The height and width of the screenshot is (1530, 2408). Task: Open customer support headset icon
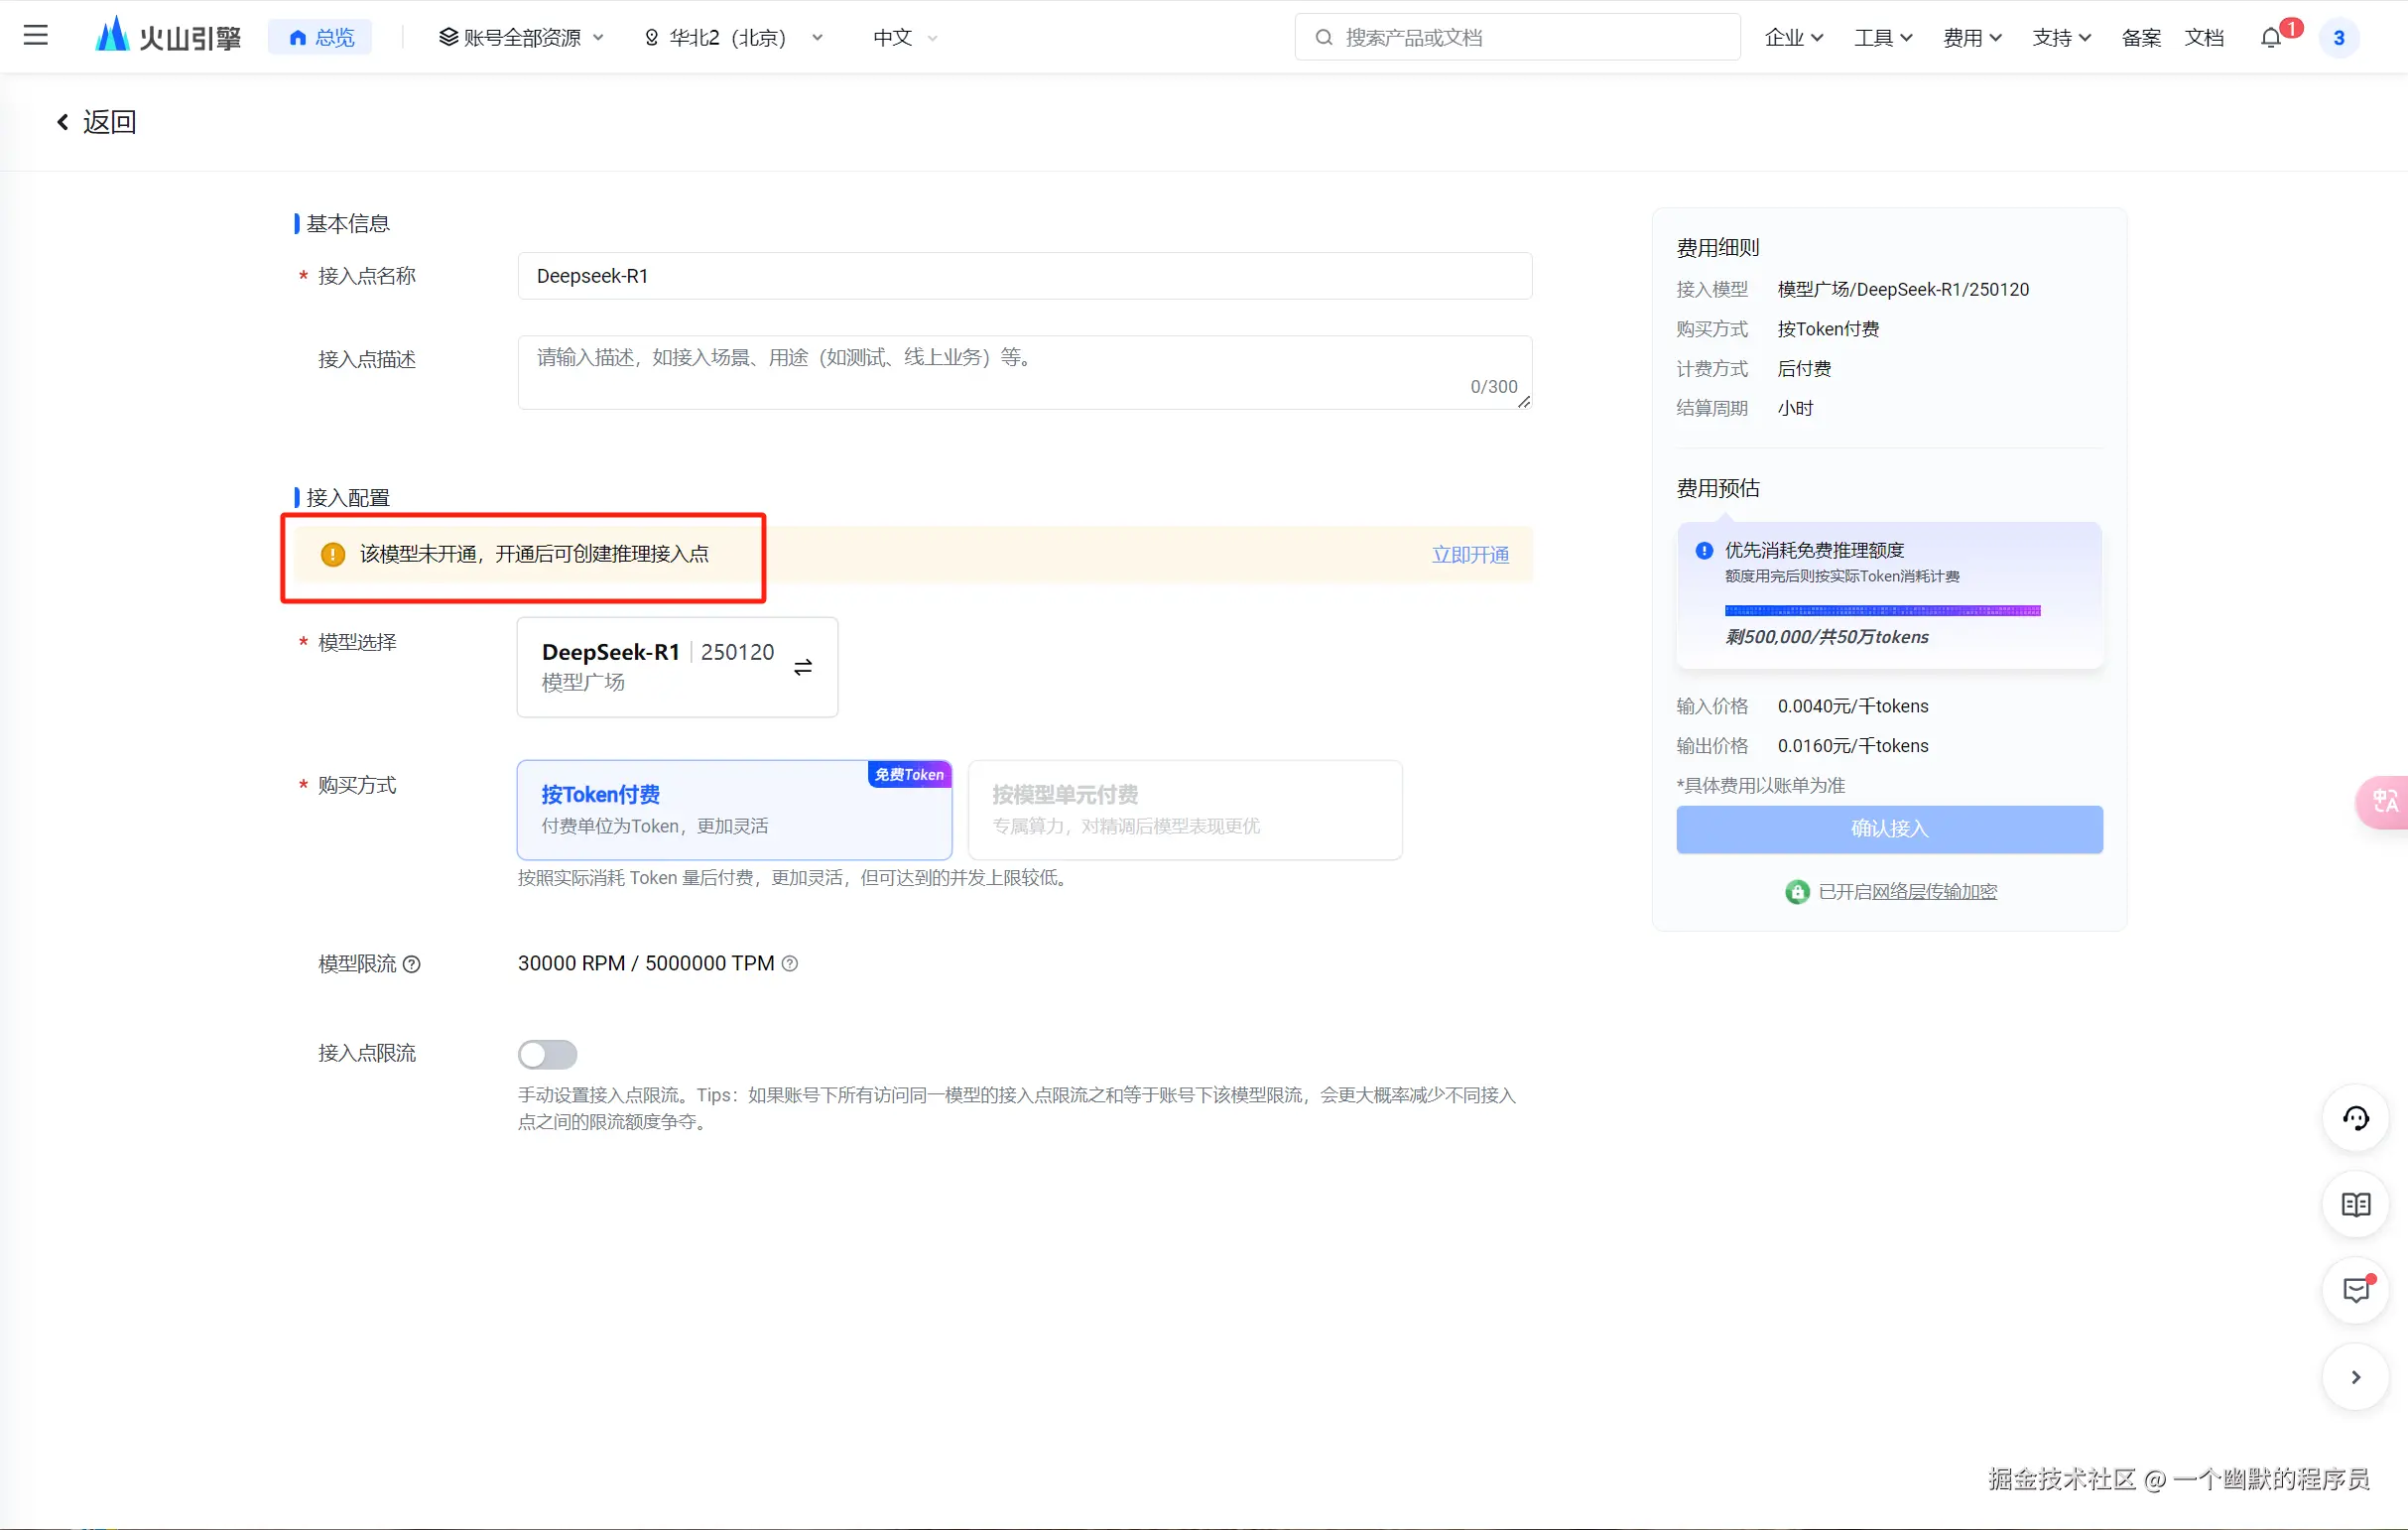pos(2355,1118)
